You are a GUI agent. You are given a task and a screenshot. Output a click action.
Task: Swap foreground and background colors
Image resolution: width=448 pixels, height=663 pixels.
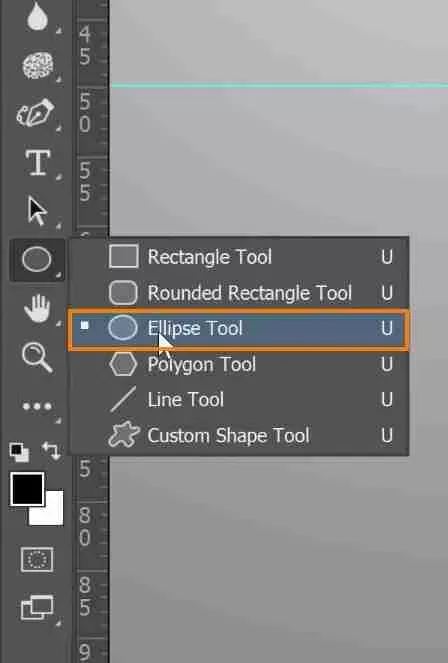coord(52,451)
